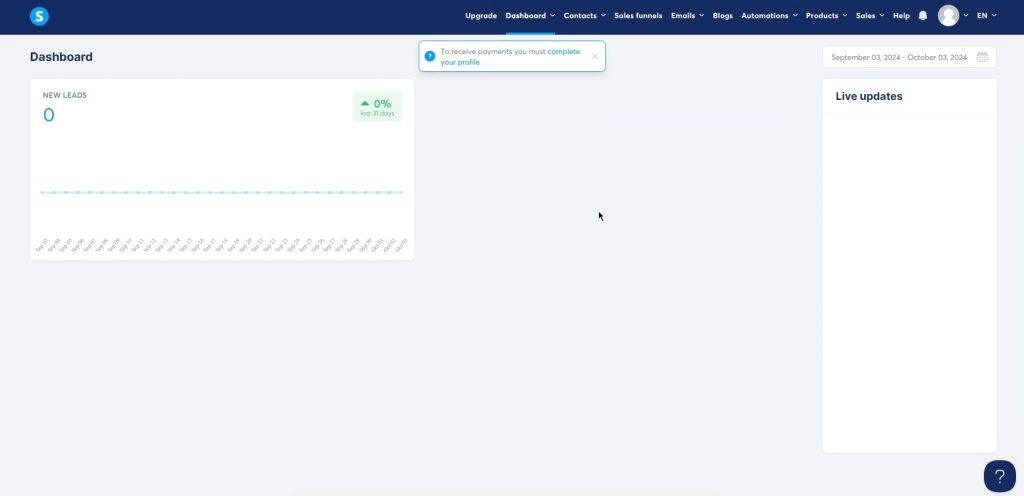Expand the Automations dropdown chevron
The height and width of the screenshot is (496, 1024).
[x=795, y=16]
